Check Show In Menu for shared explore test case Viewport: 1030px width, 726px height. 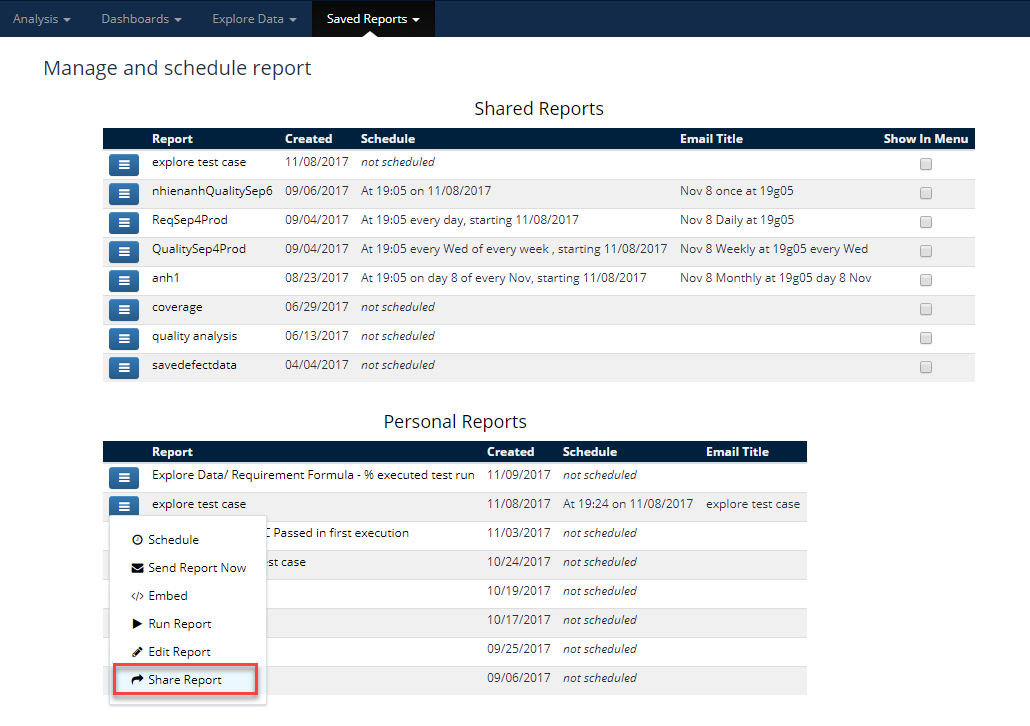coord(926,164)
